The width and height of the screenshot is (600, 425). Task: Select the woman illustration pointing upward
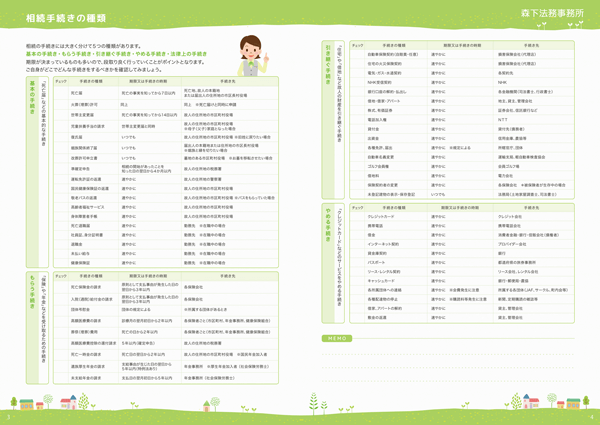click(x=253, y=56)
